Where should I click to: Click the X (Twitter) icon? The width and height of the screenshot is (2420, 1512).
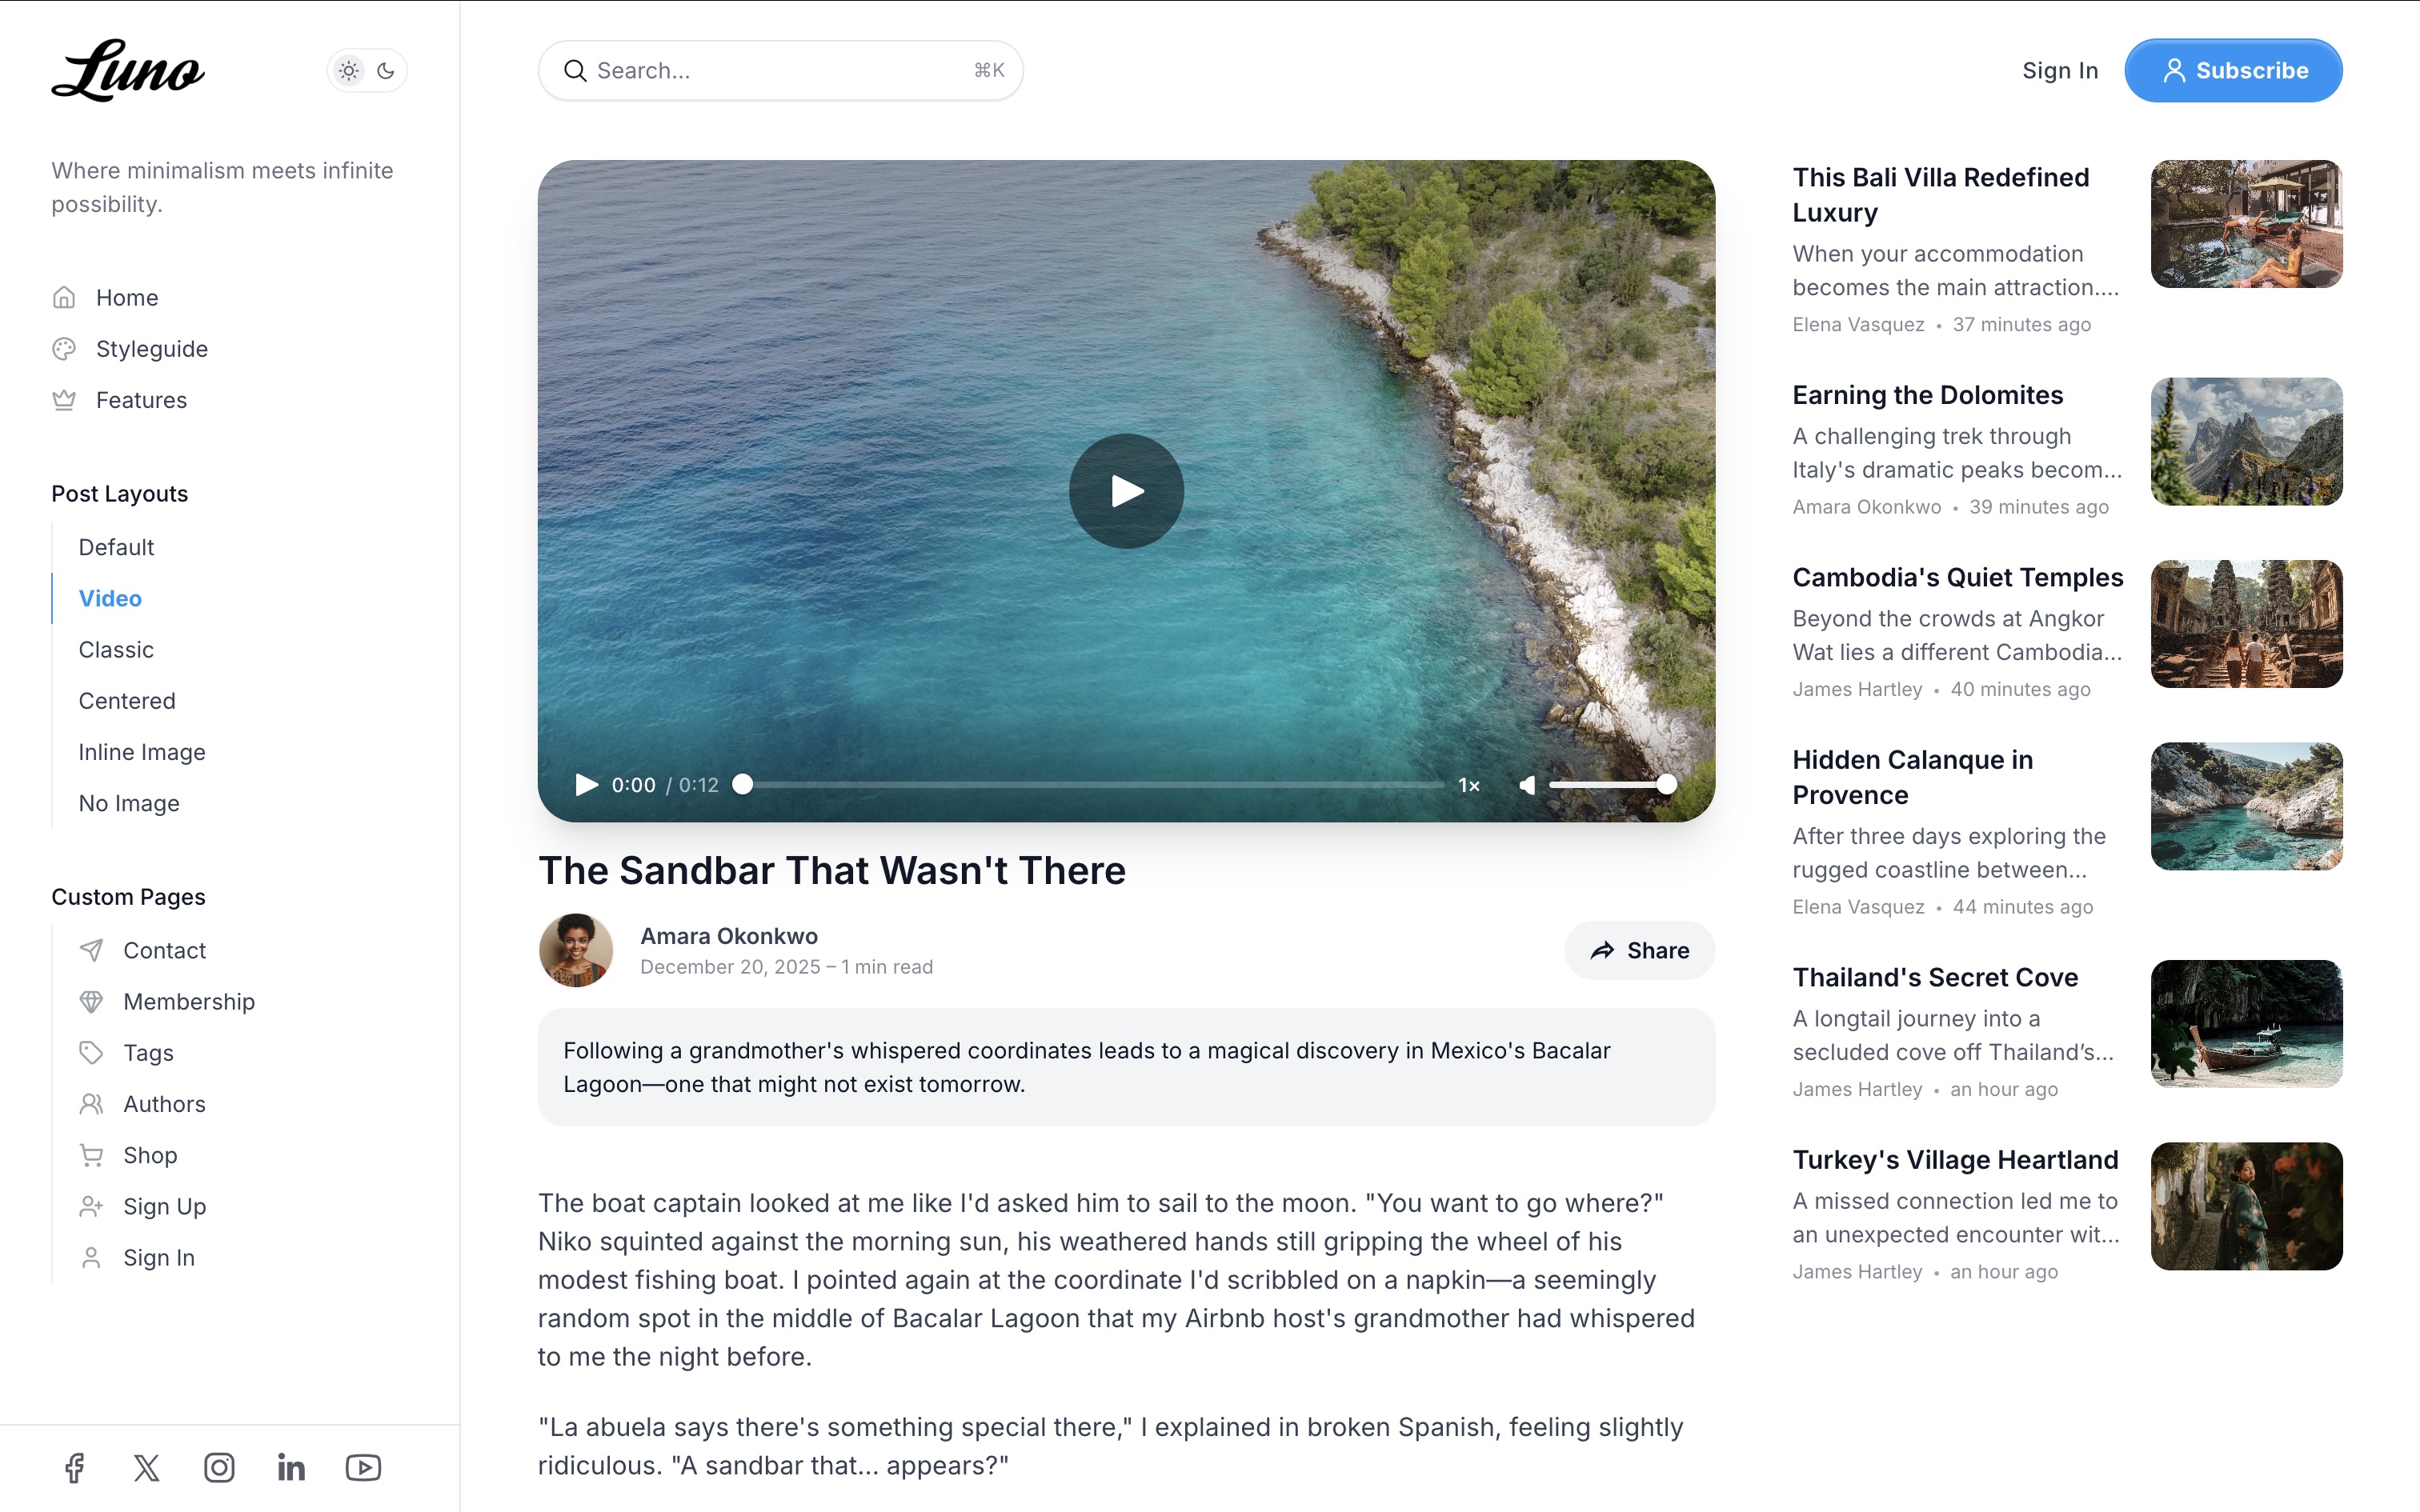click(x=146, y=1467)
